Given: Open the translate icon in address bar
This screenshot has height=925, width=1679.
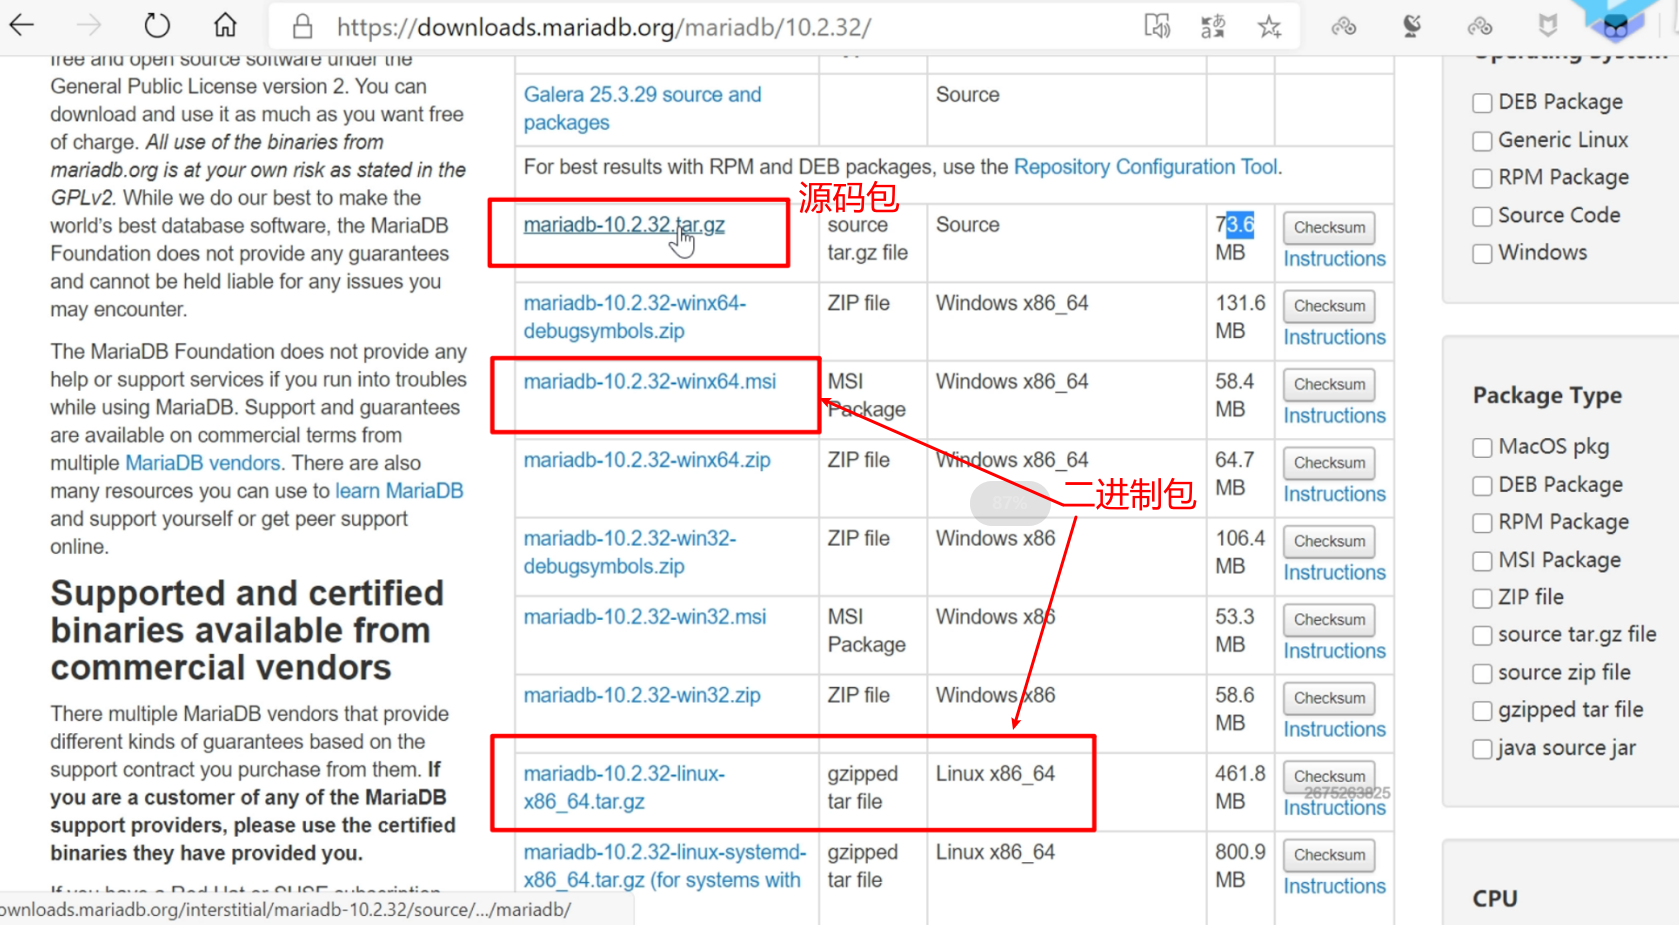Looking at the screenshot, I should (1213, 26).
